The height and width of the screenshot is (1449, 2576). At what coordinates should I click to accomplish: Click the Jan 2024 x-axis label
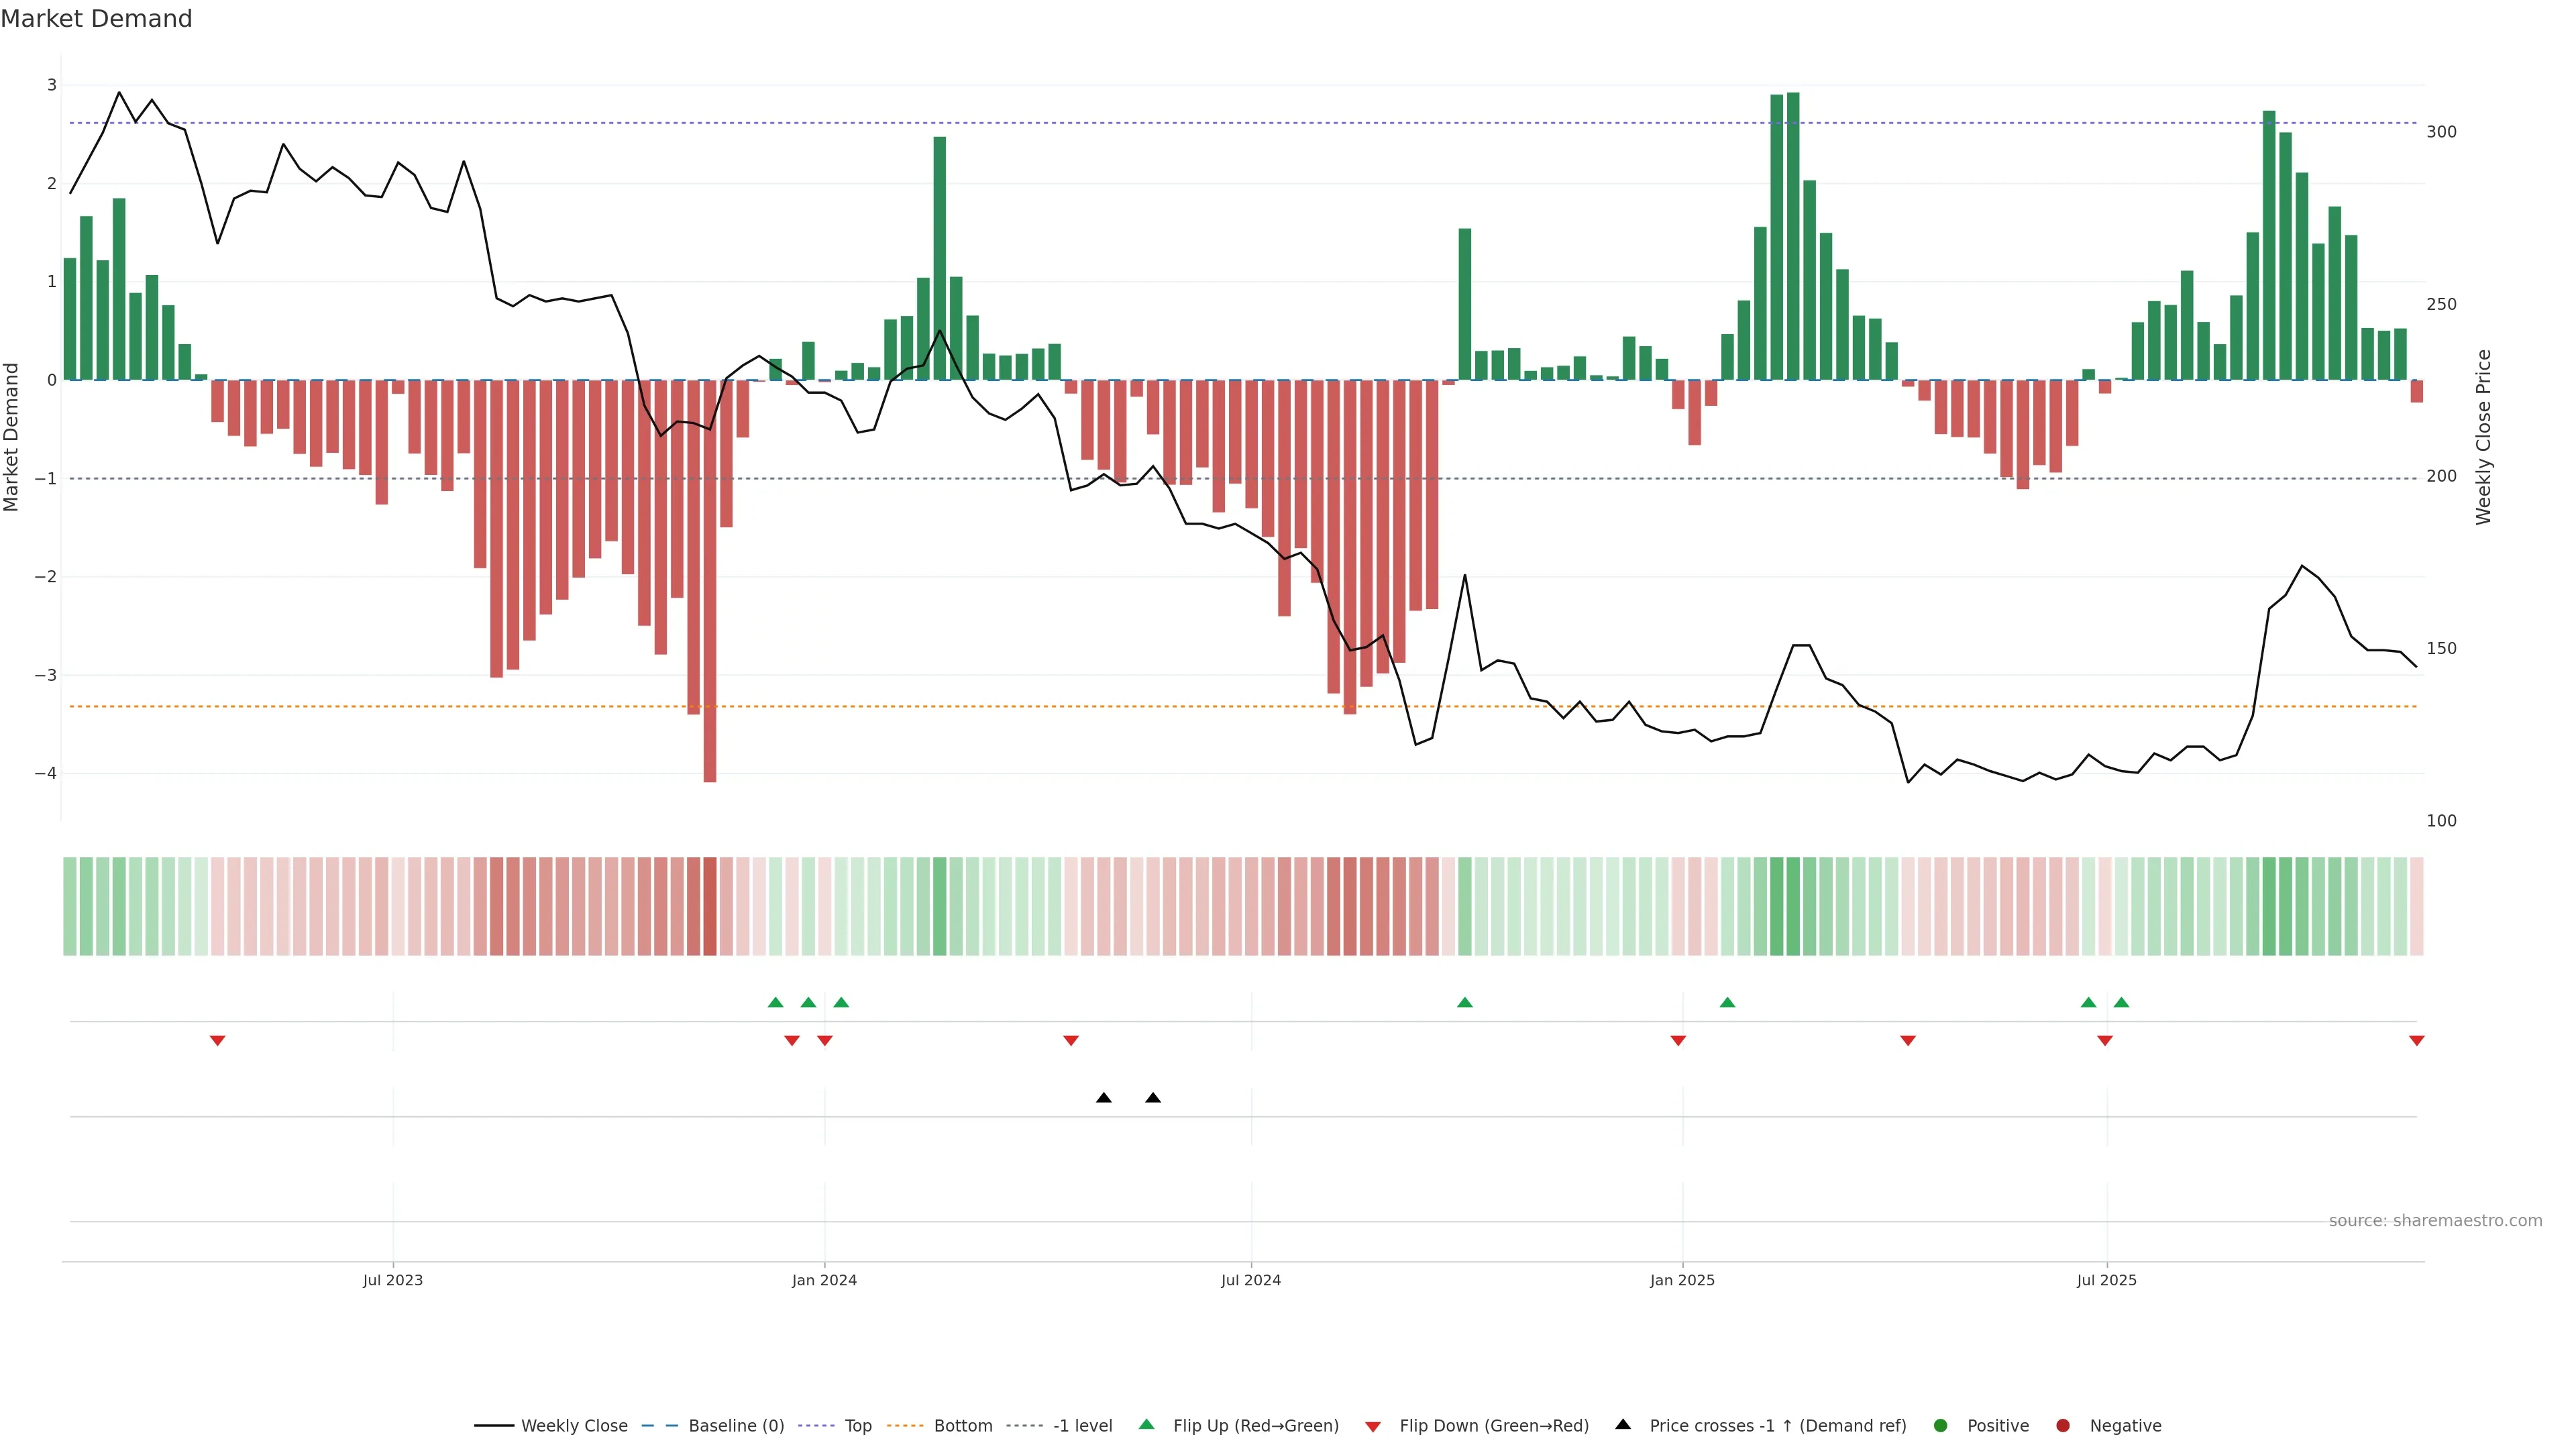tap(824, 1280)
